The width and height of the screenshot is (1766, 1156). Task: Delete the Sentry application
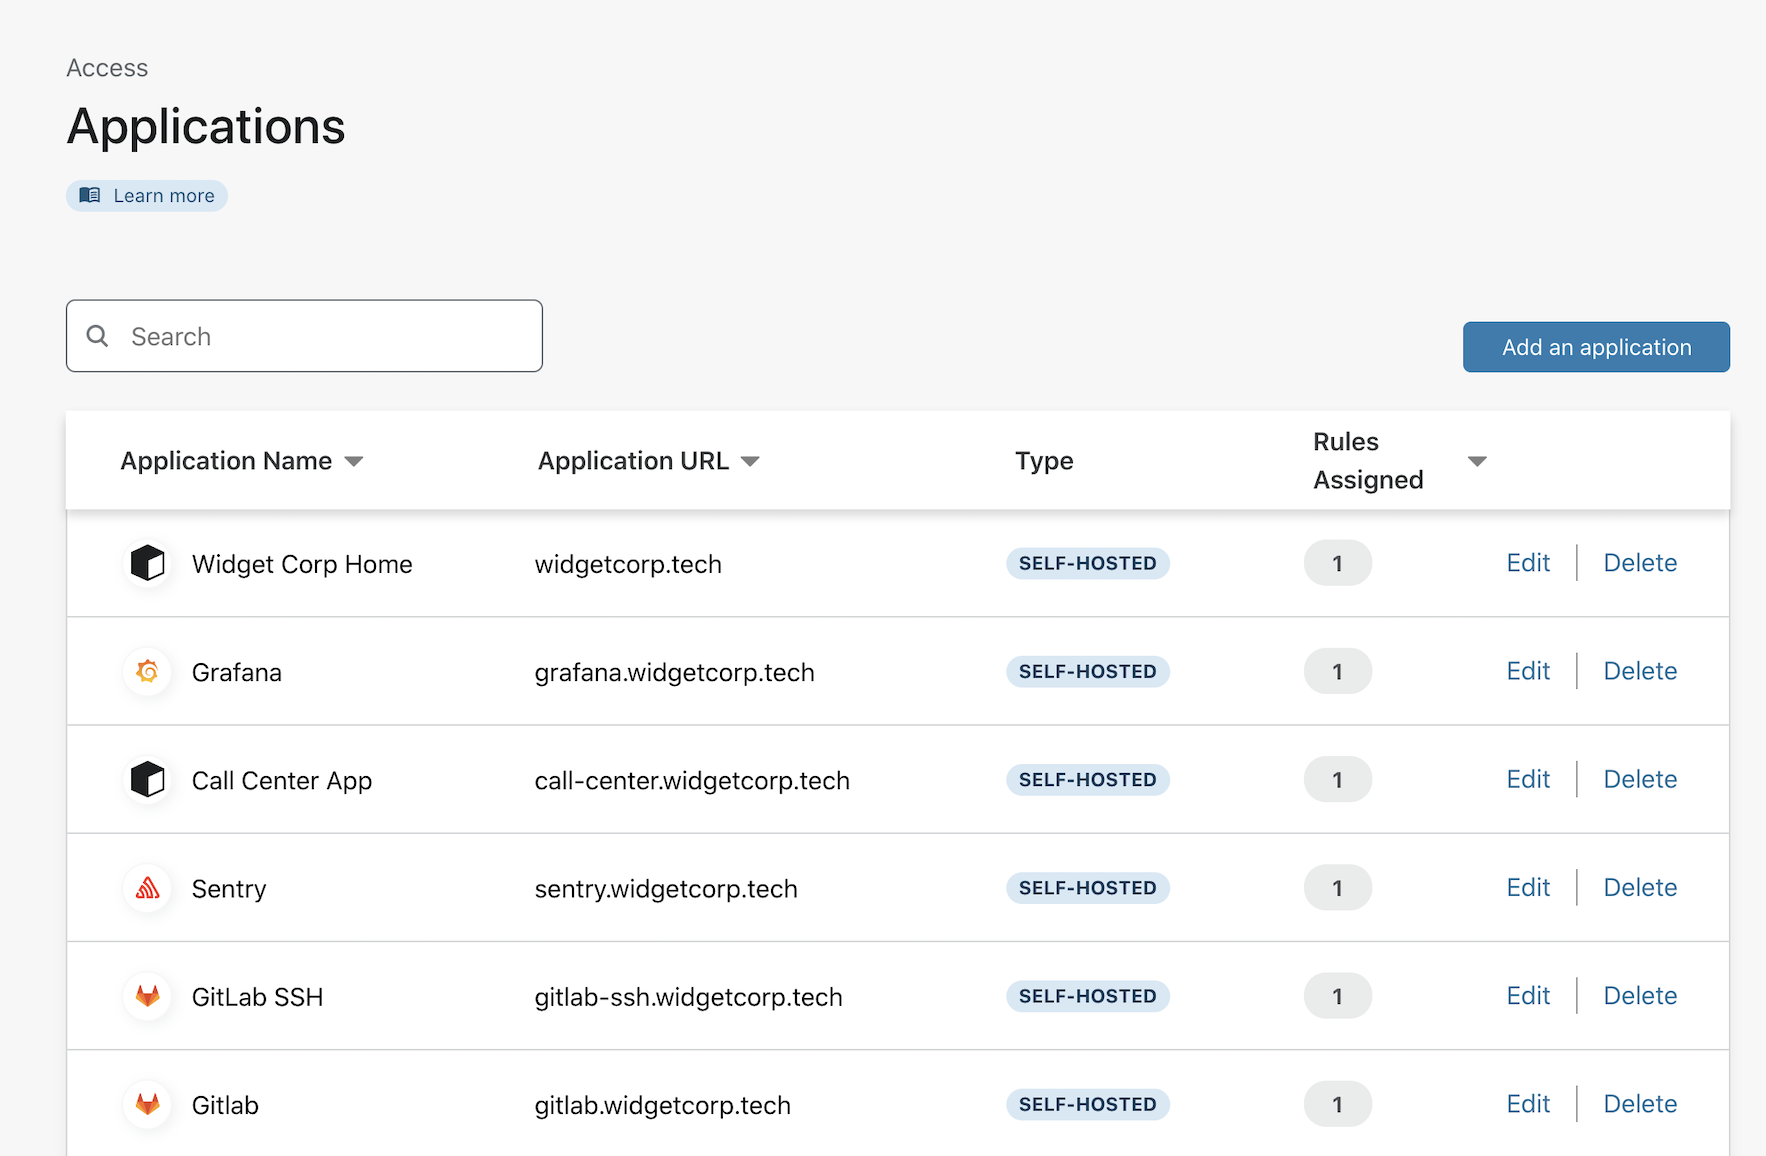coord(1639,887)
